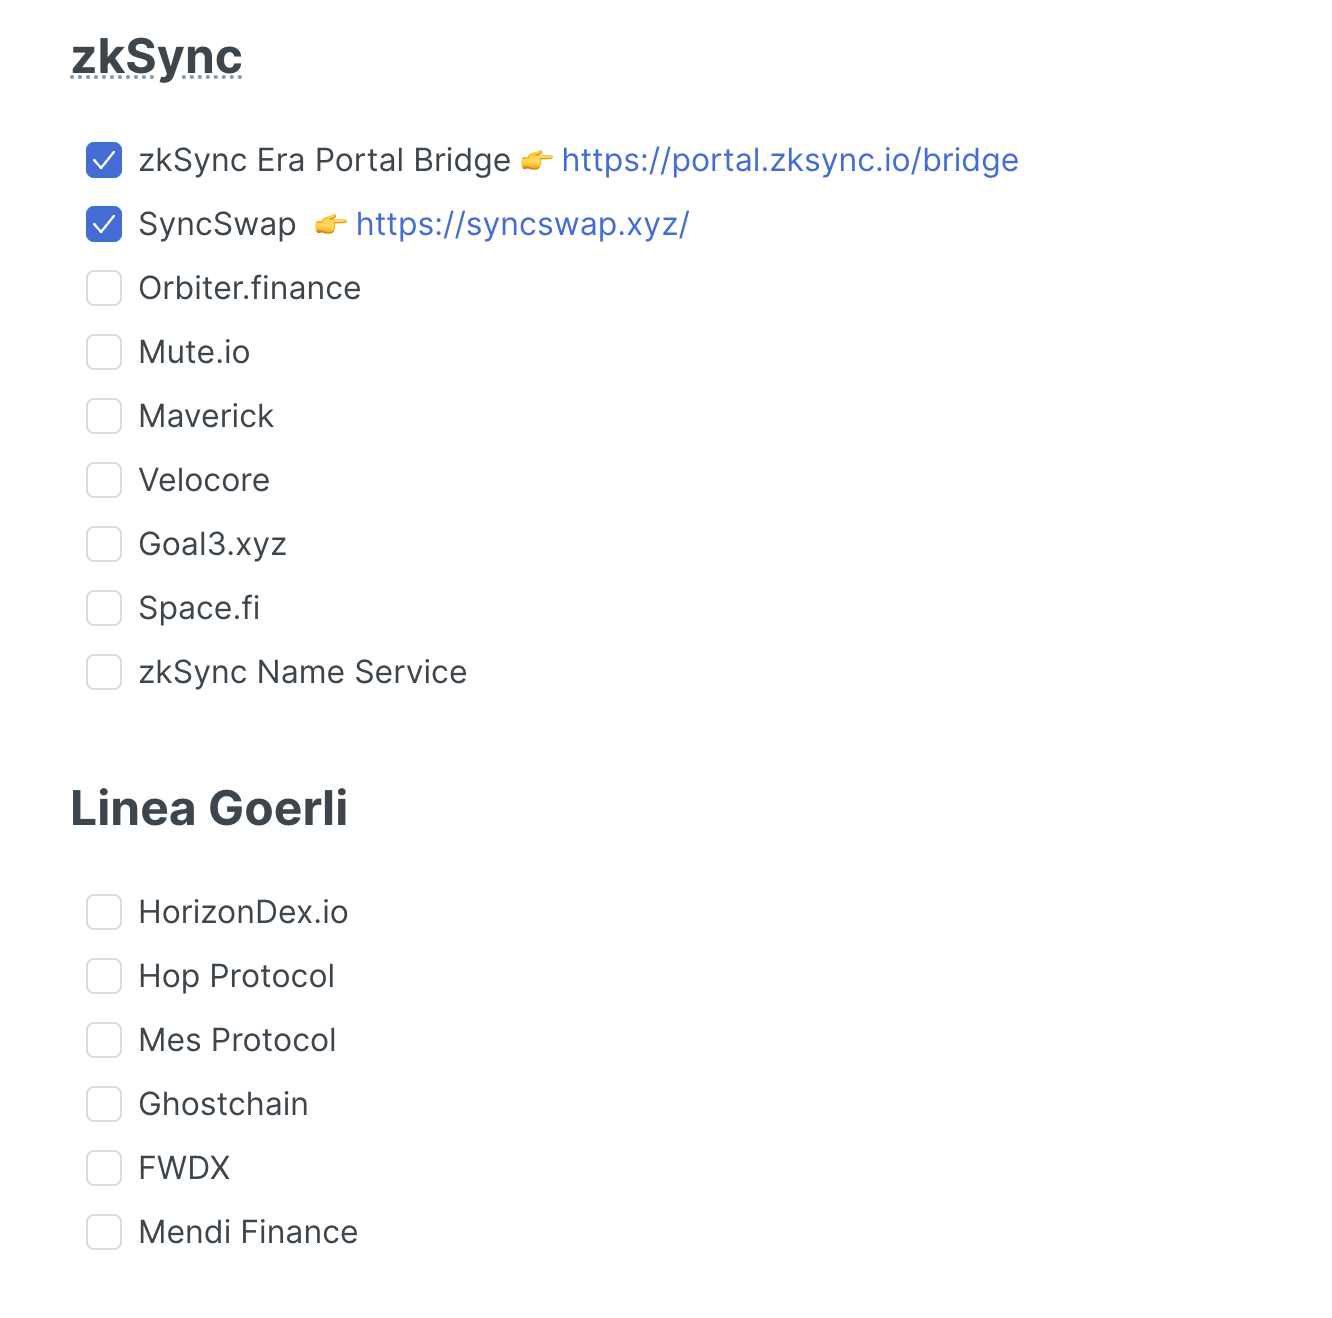Check the Velocore task box
Image resolution: width=1332 pixels, height=1318 pixels.
(x=104, y=480)
